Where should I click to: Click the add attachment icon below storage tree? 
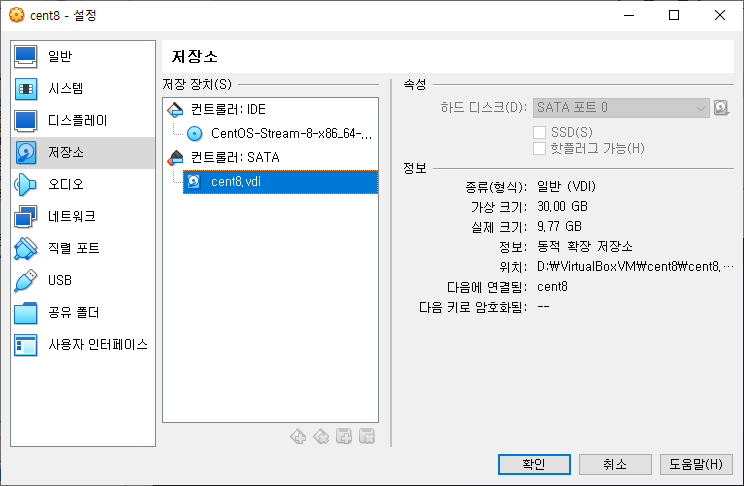pyautogui.click(x=344, y=436)
